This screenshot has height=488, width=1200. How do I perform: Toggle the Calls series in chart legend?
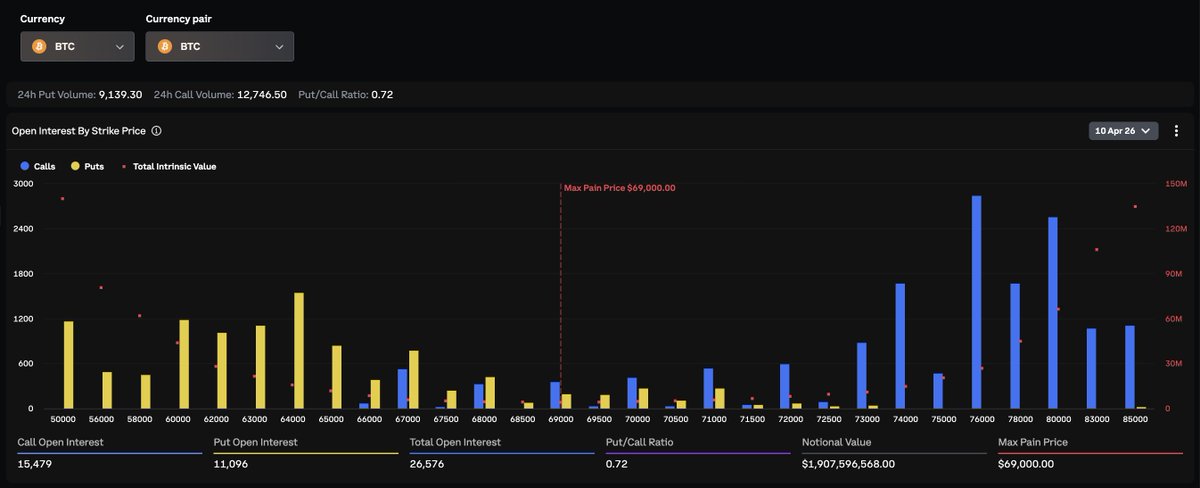point(37,166)
